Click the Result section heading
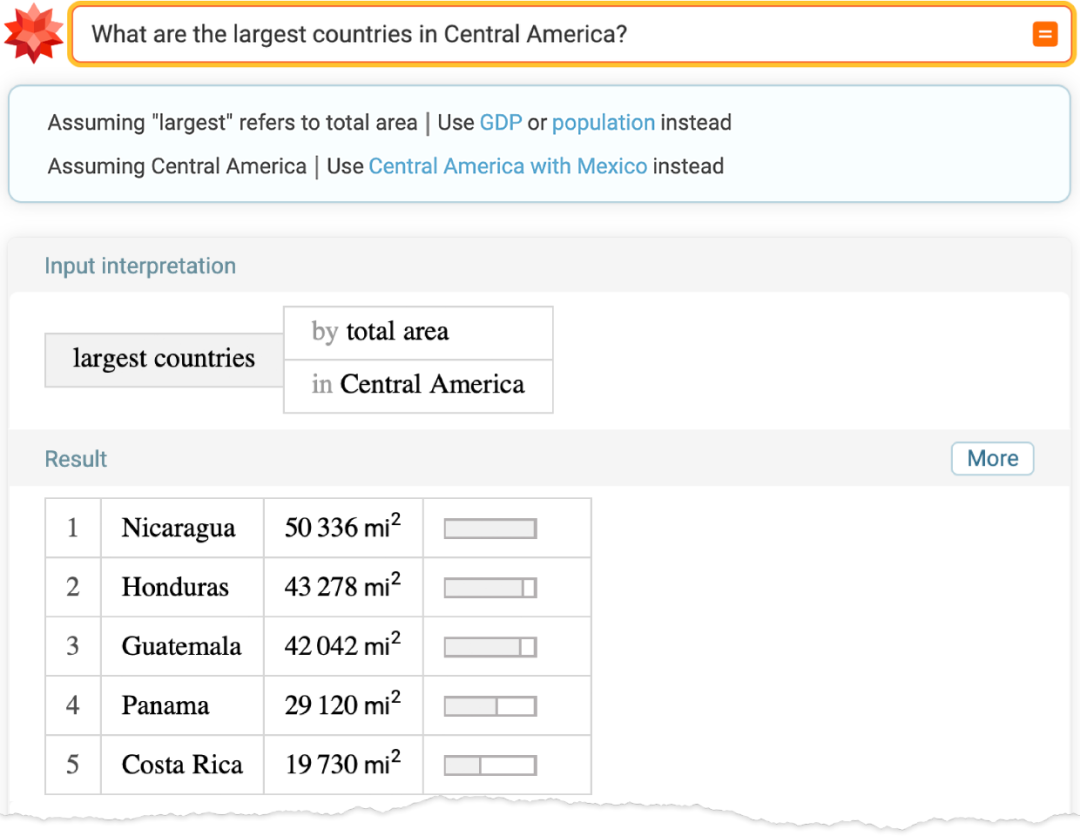Viewport: 1080px width, 836px height. tap(76, 459)
